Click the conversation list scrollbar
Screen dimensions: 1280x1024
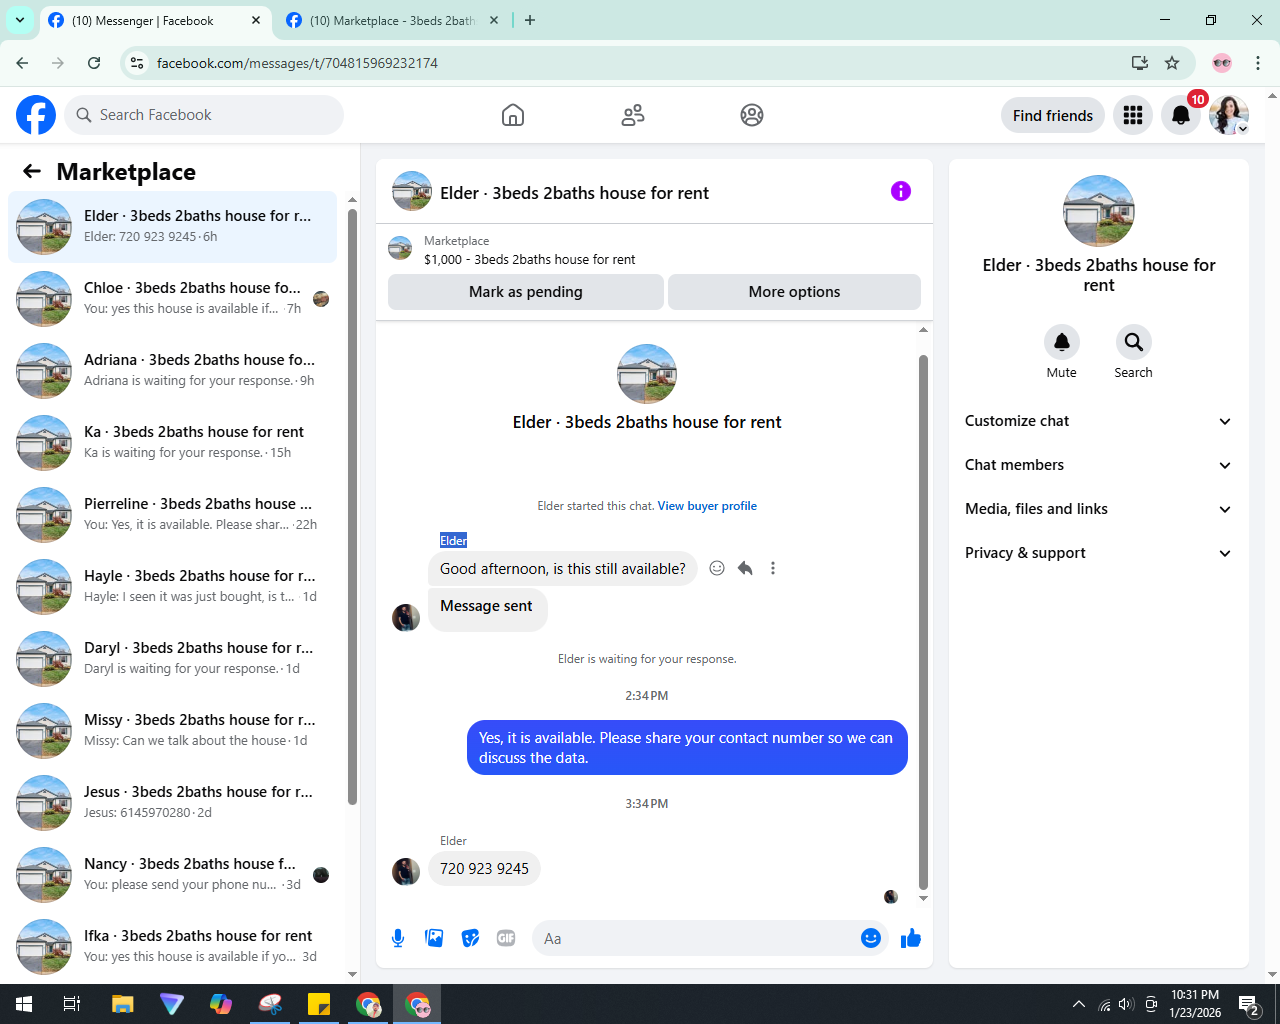click(352, 506)
